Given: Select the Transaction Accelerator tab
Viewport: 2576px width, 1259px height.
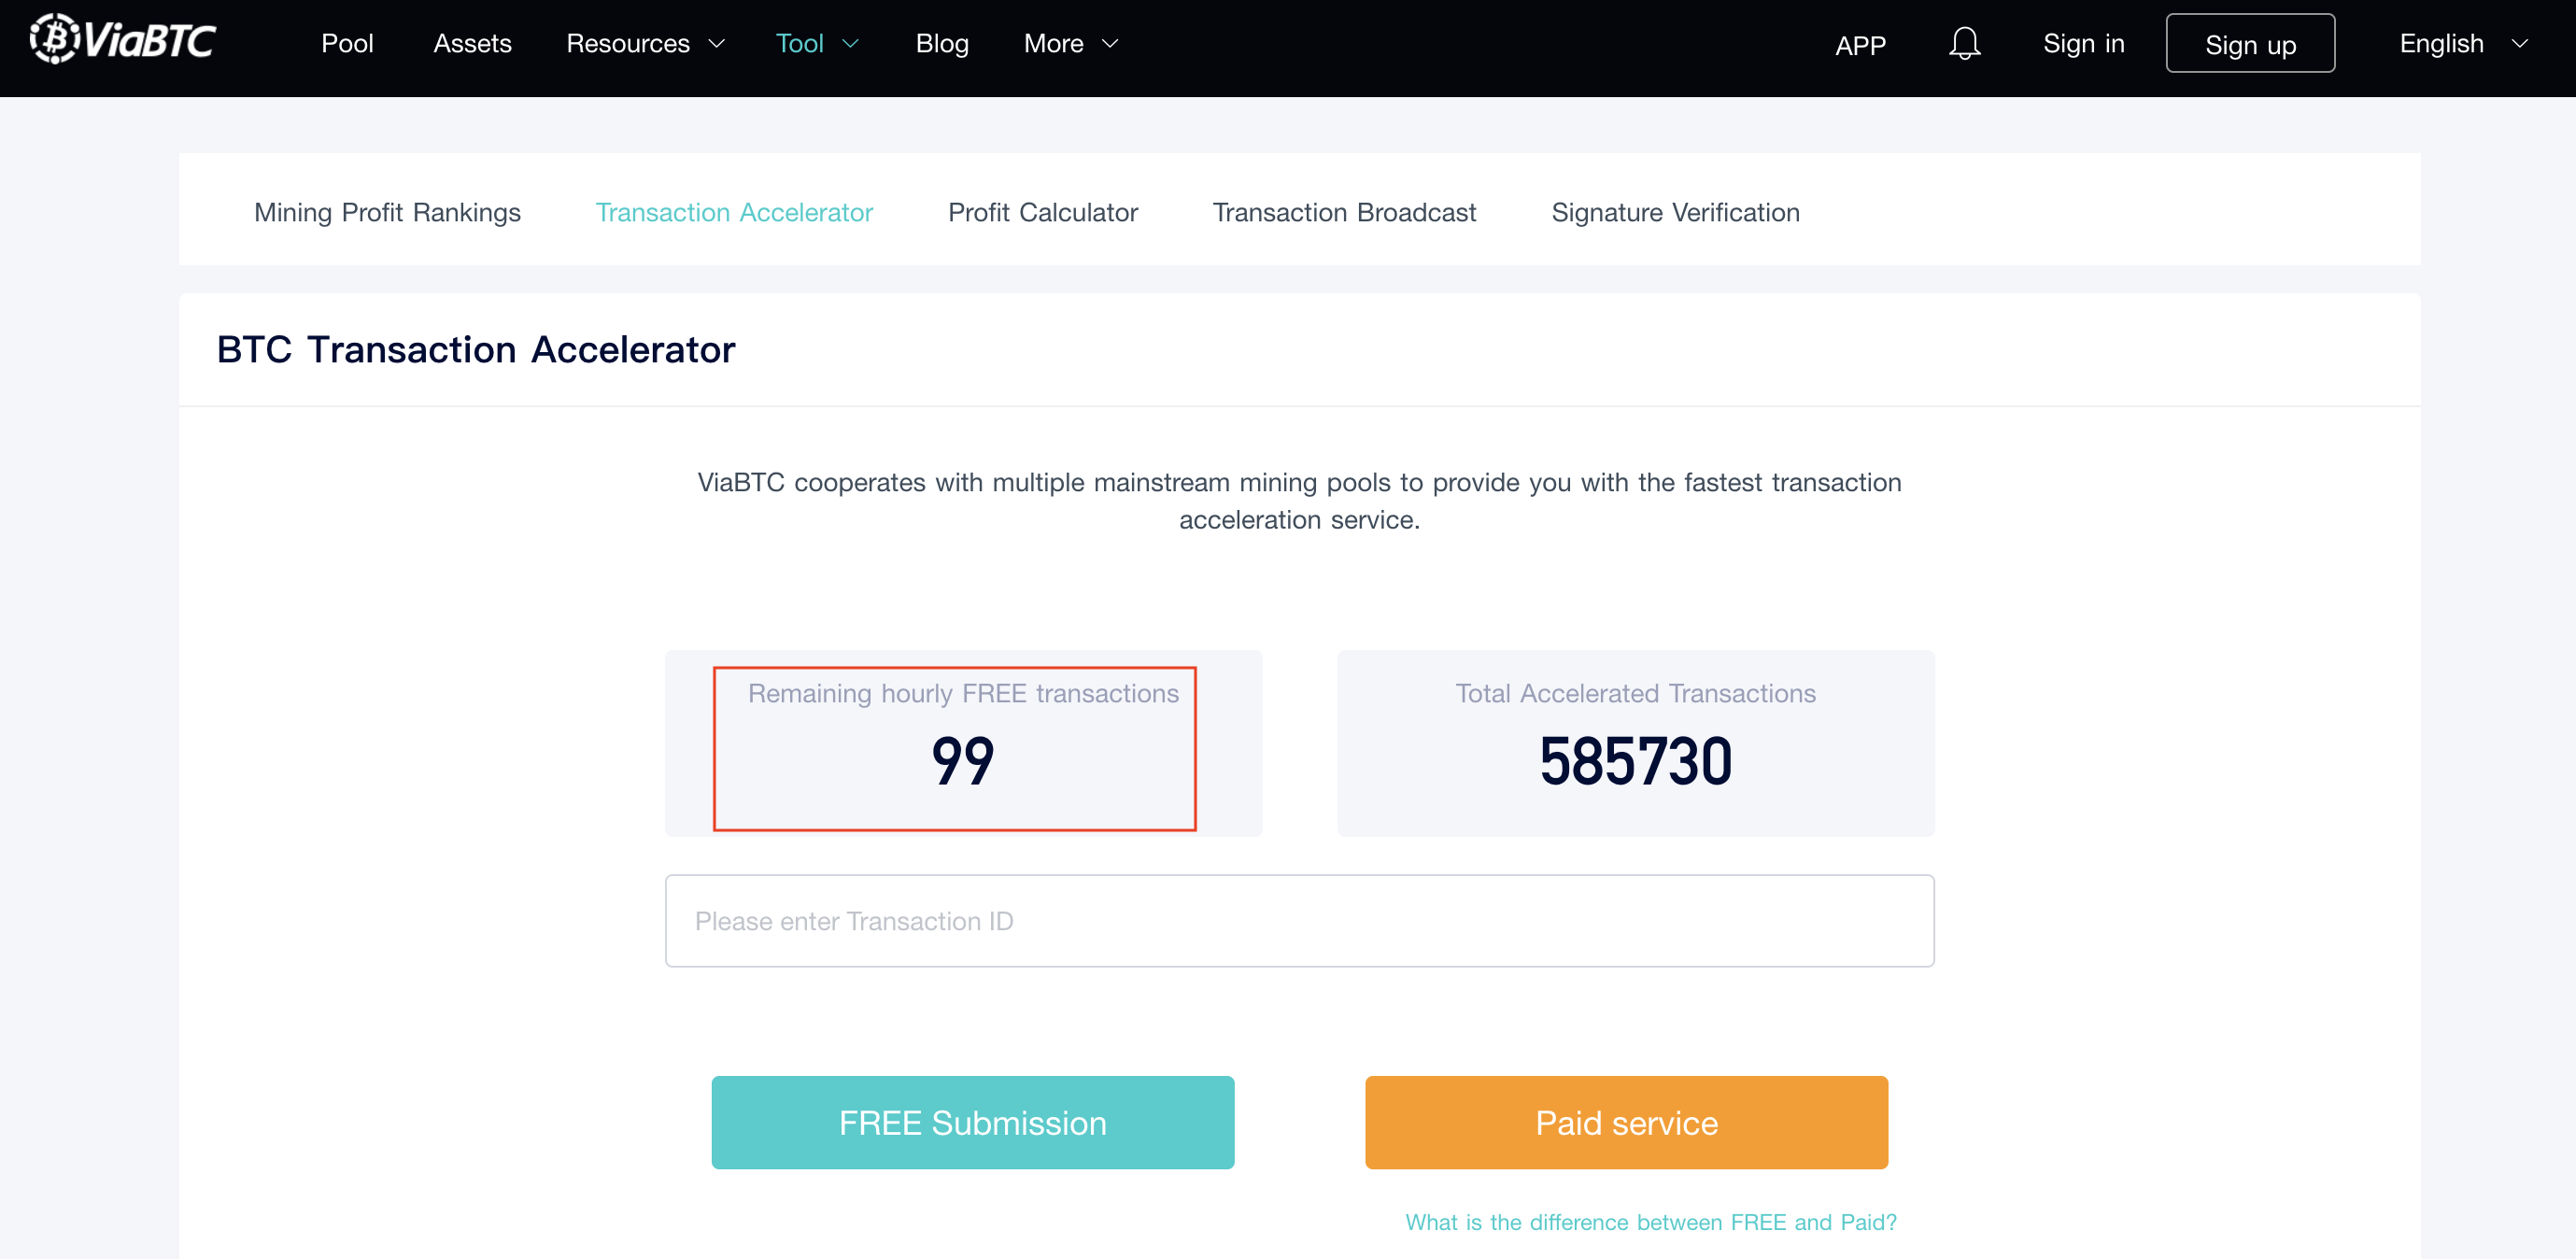Looking at the screenshot, I should click(734, 212).
